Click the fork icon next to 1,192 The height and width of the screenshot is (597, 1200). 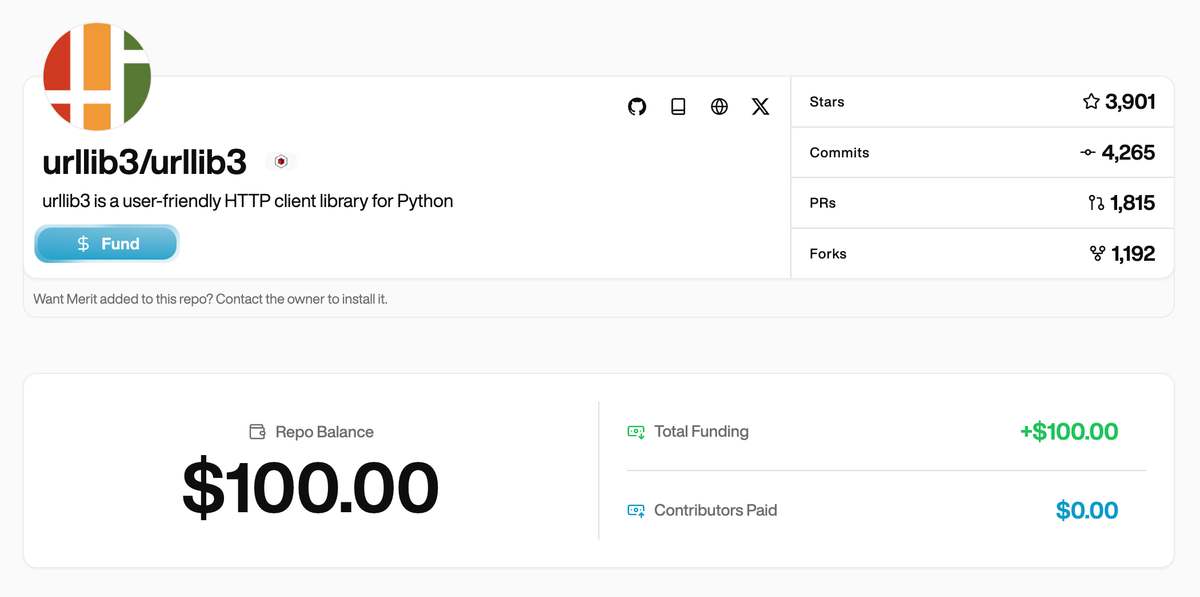click(x=1098, y=254)
